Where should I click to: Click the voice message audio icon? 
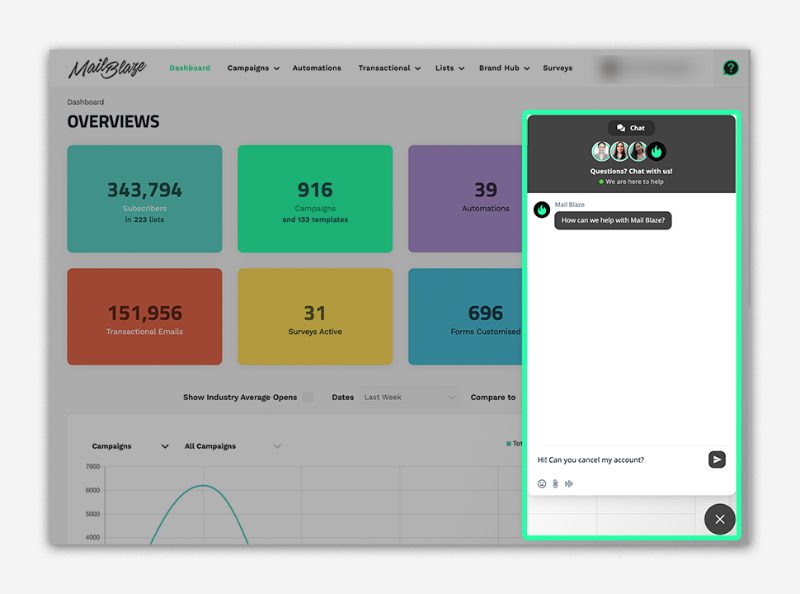[x=569, y=484]
